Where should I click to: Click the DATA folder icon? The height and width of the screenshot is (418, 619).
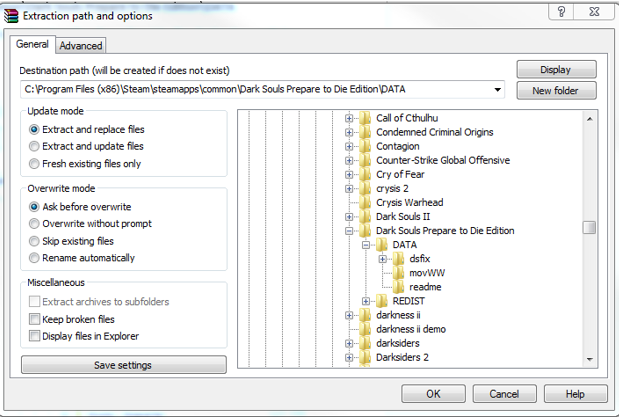point(382,244)
